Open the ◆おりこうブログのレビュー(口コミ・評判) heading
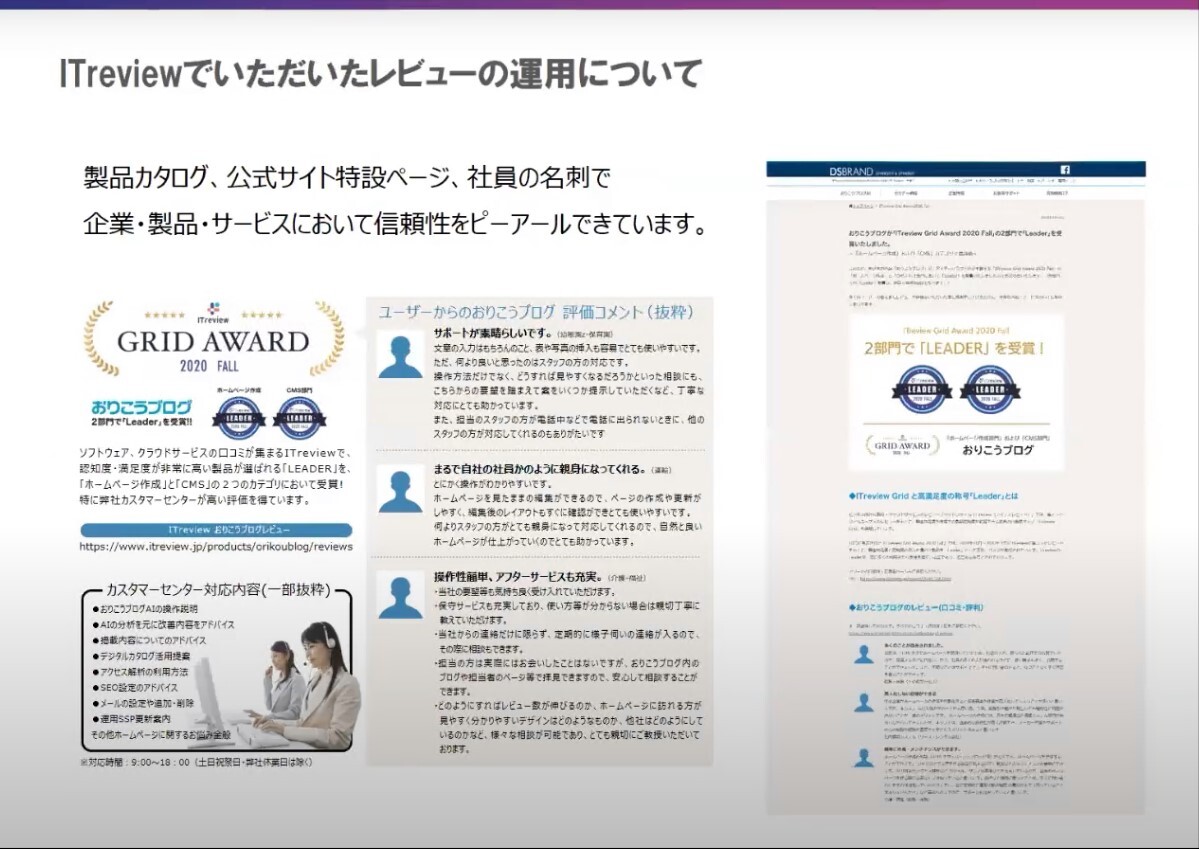 916,607
